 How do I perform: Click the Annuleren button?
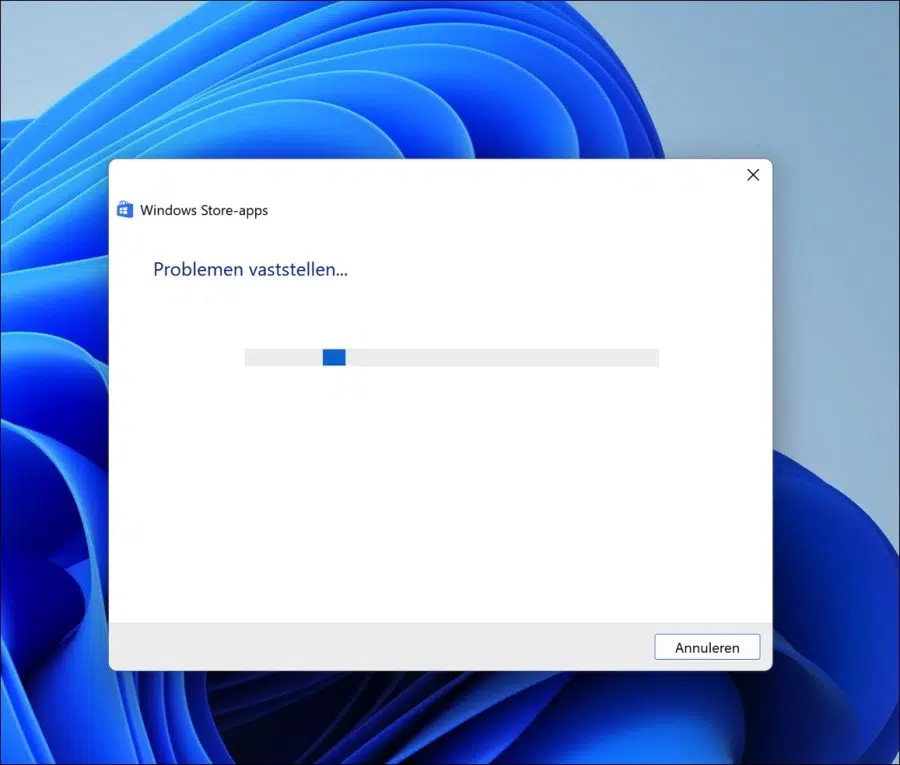[707, 647]
